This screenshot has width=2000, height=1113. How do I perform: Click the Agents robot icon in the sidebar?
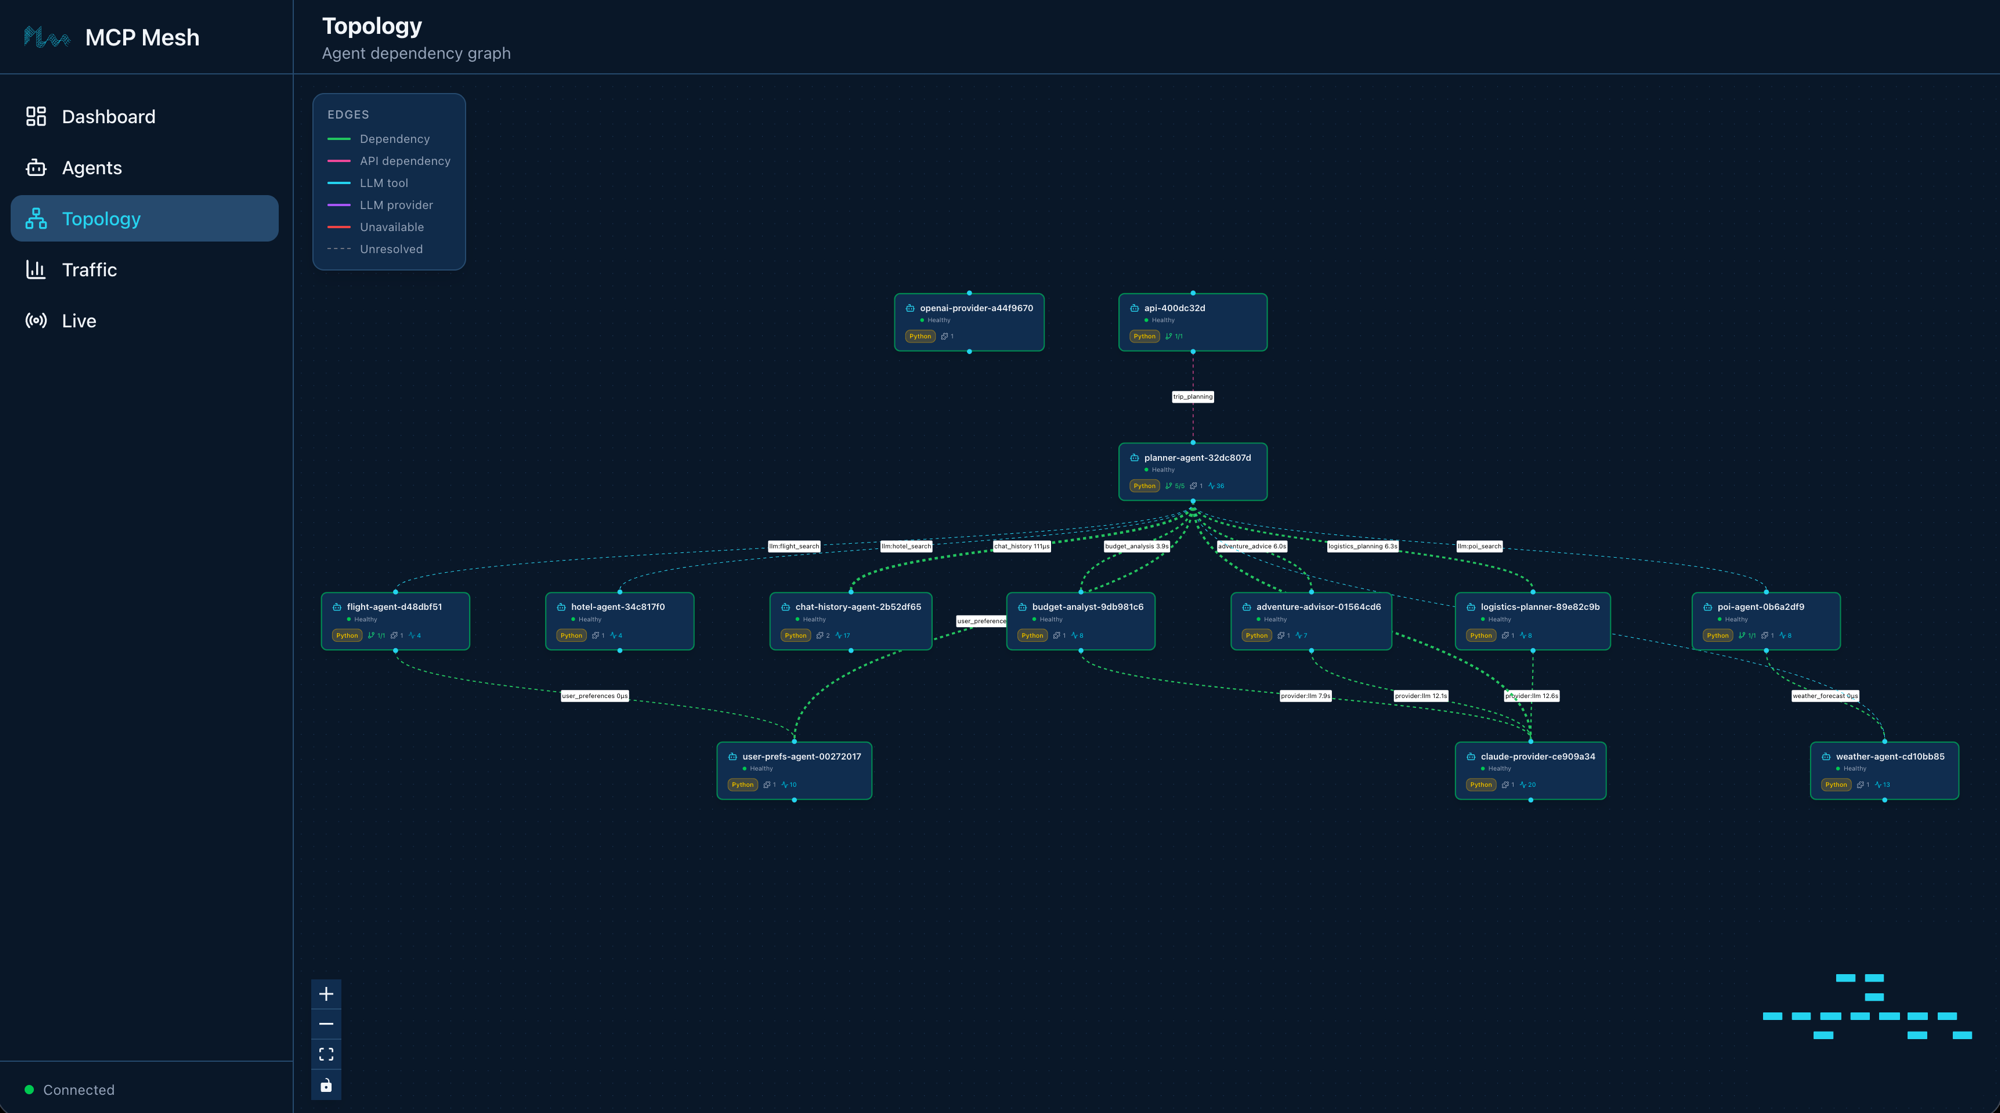[x=36, y=167]
